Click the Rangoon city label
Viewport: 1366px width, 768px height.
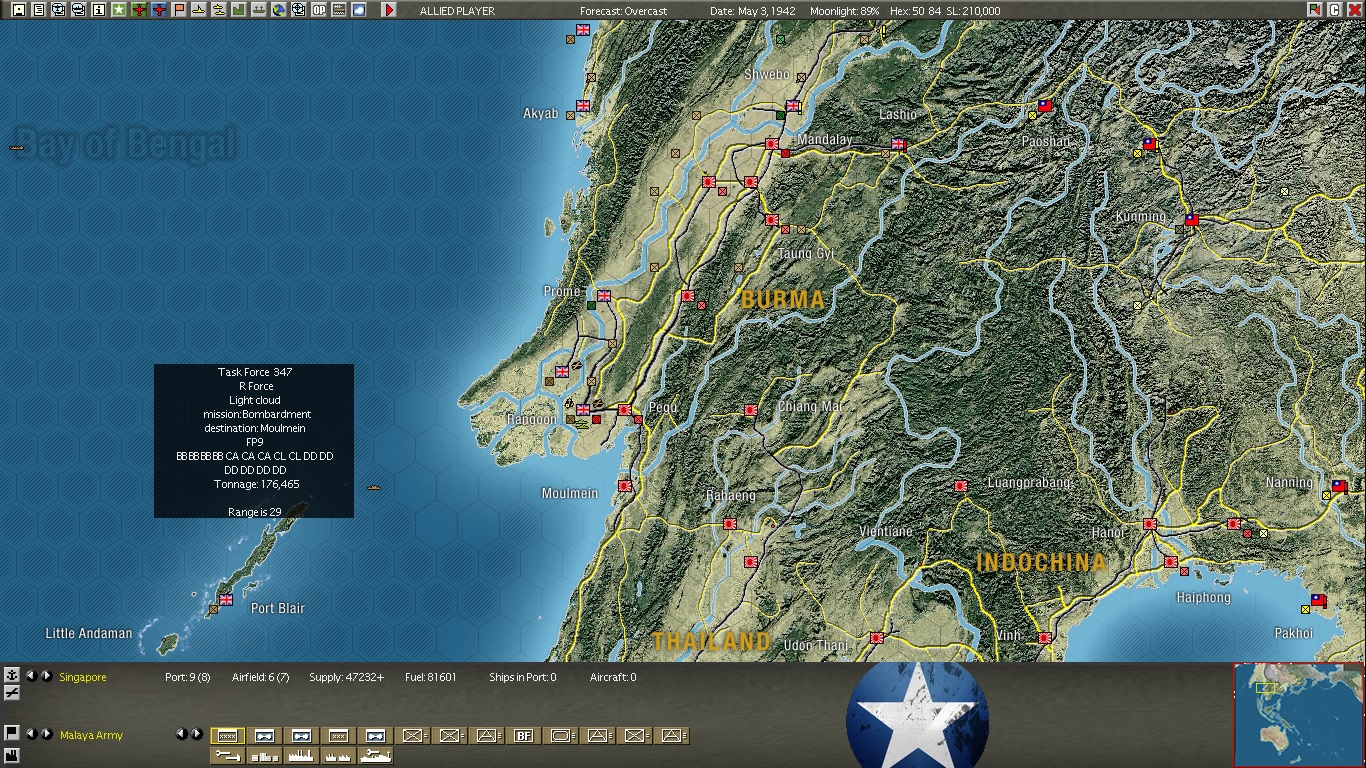coord(532,419)
